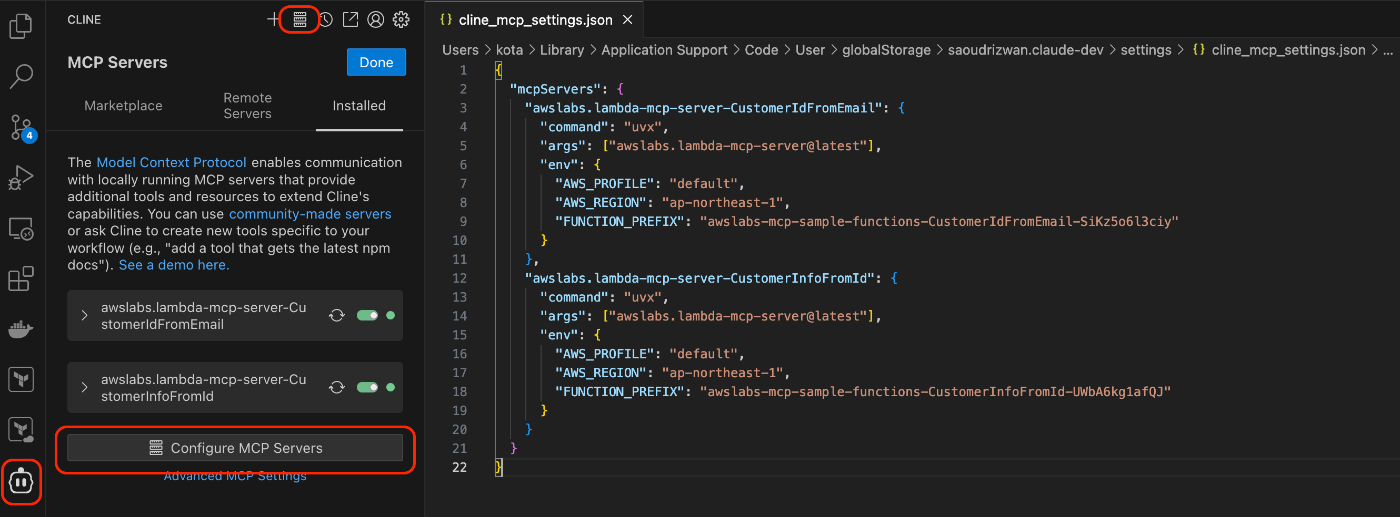Viewport: 1400px width, 517px height.
Task: Select the Installed tab
Action: [x=359, y=105]
